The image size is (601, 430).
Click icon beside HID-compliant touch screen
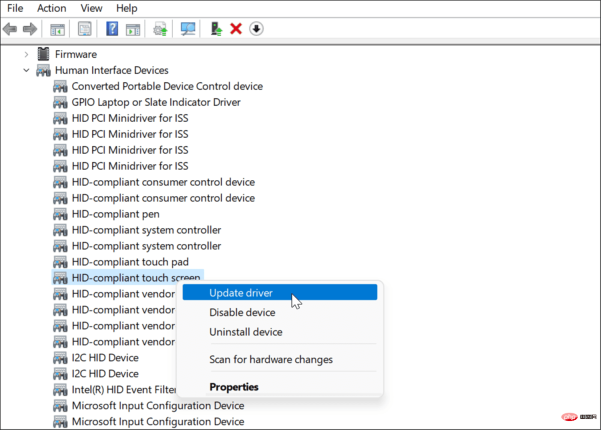click(60, 278)
